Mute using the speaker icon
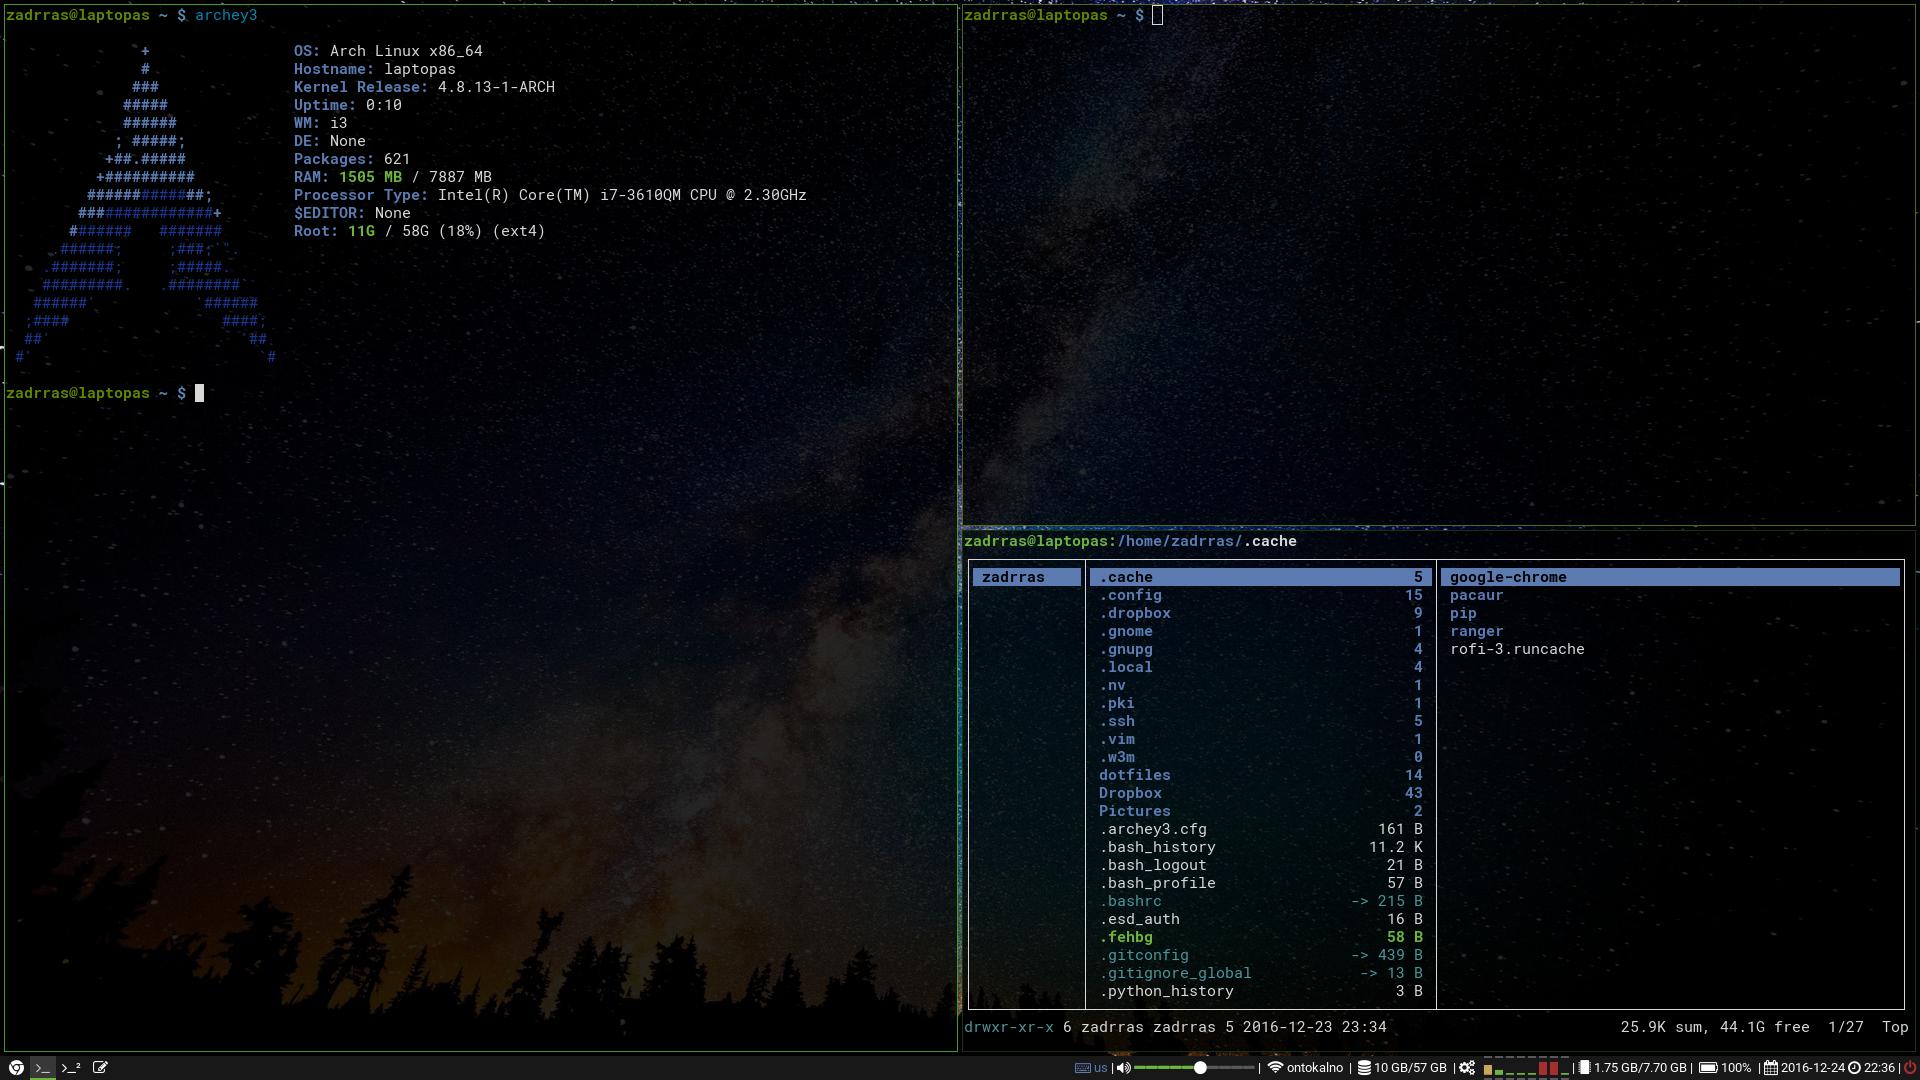Viewport: 1920px width, 1080px height. point(1123,1068)
